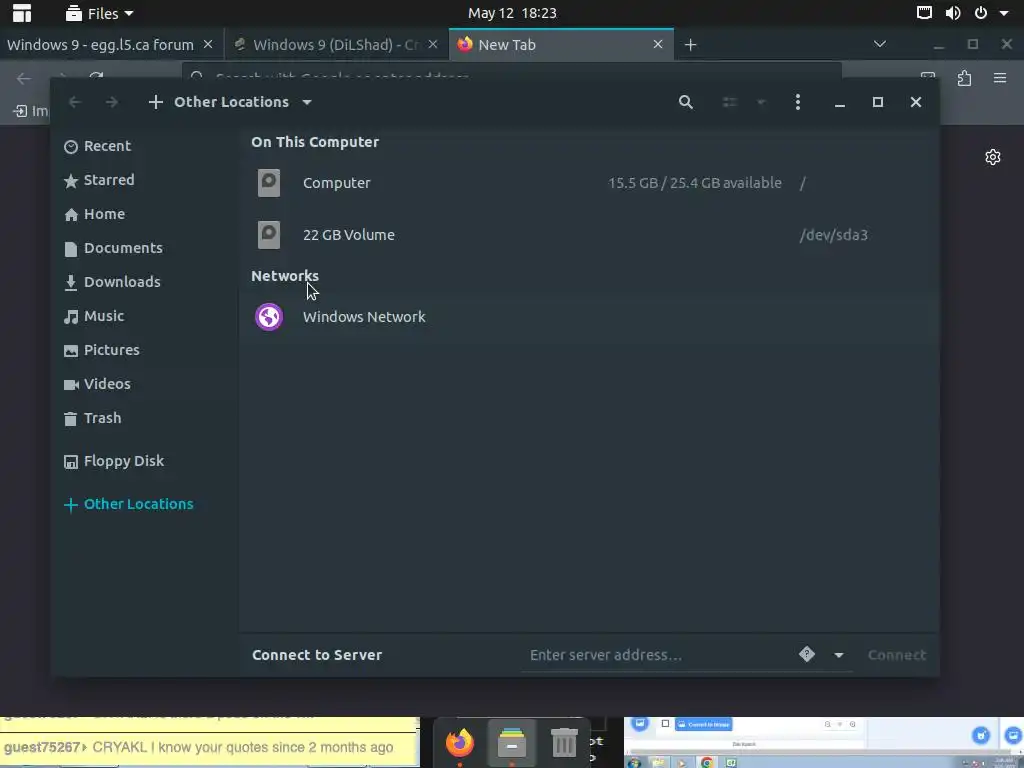Open Pictures folder in sidebar

point(102,350)
